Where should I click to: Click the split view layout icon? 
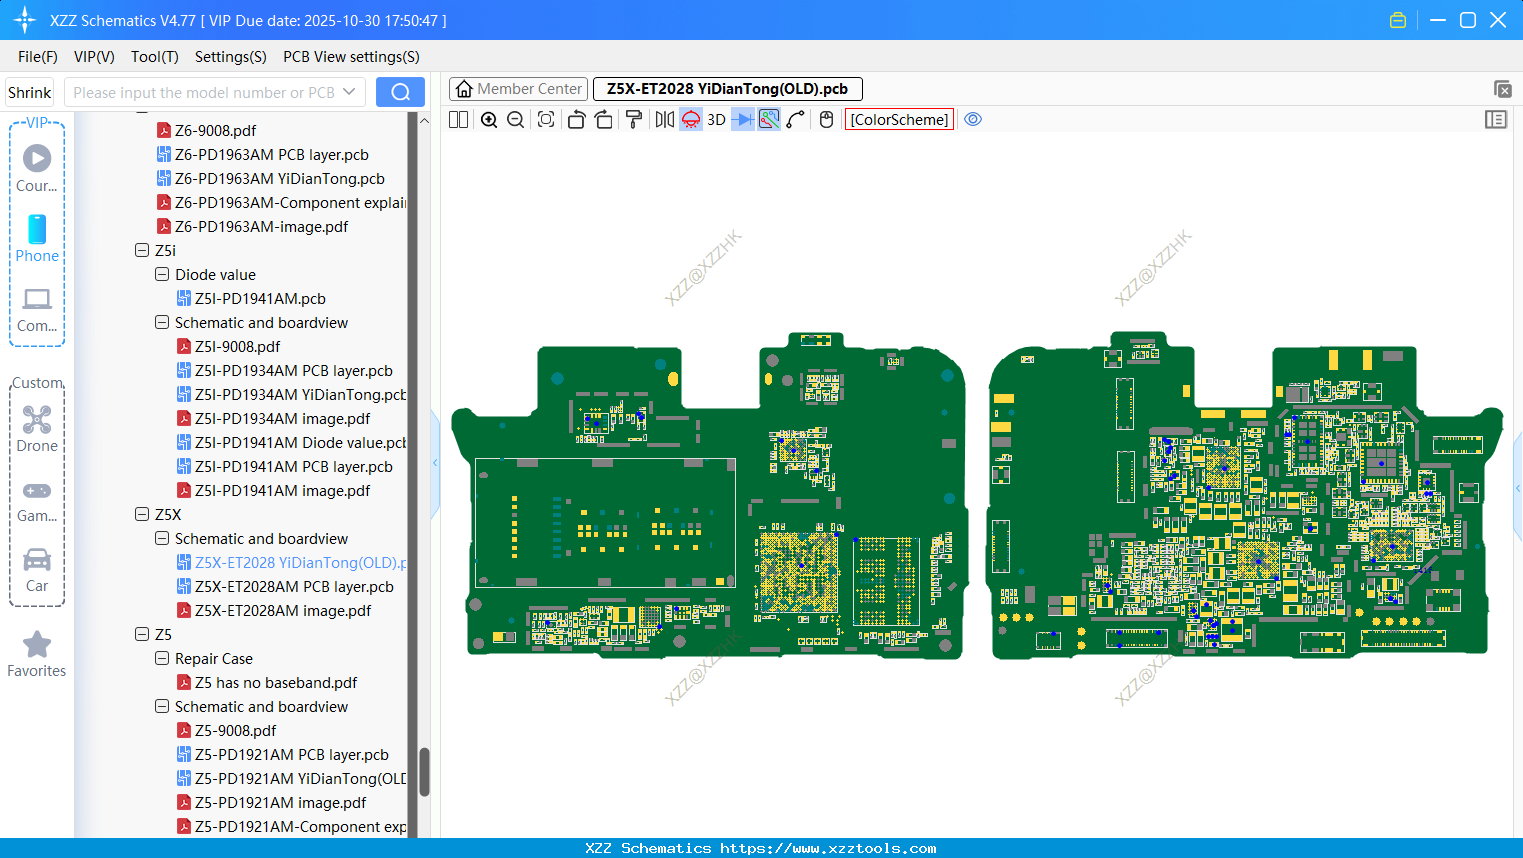point(458,120)
